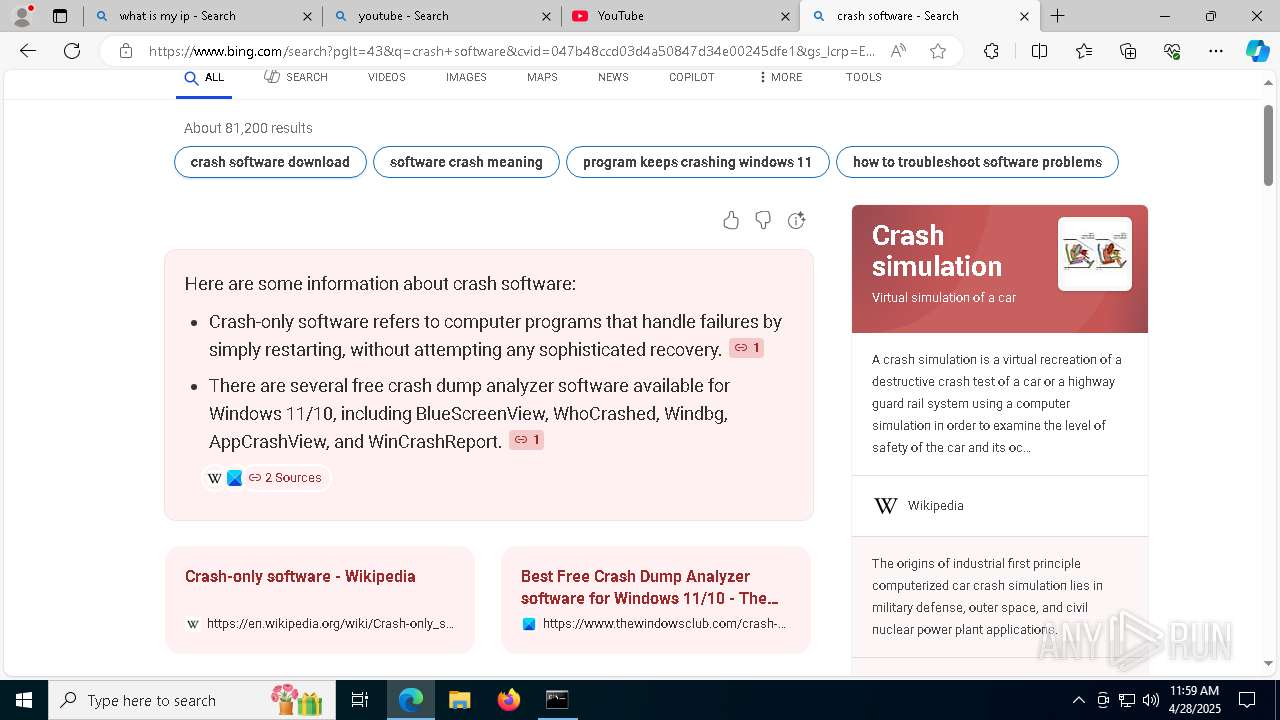Show '2 Sources' list
This screenshot has width=1280, height=720.
[266, 478]
